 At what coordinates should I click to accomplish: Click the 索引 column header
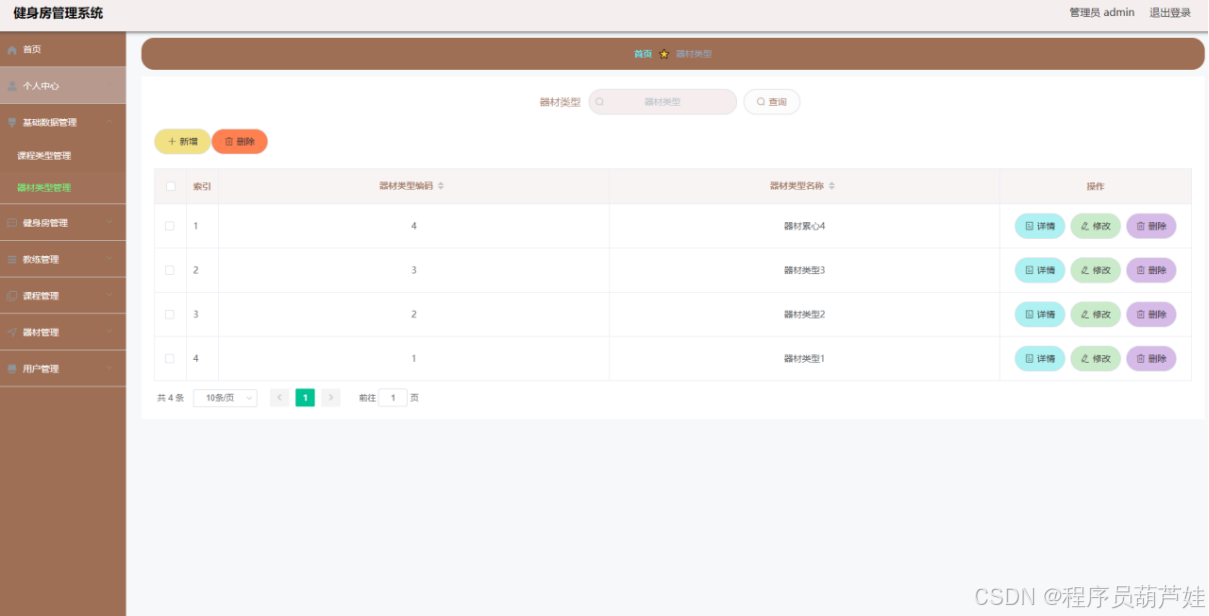pyautogui.click(x=202, y=186)
